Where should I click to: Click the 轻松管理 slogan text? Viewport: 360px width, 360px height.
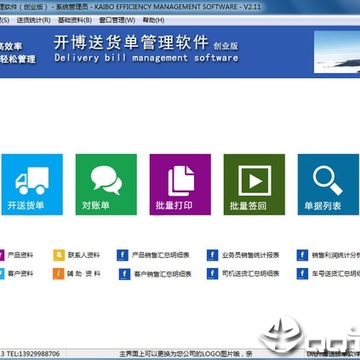18,59
